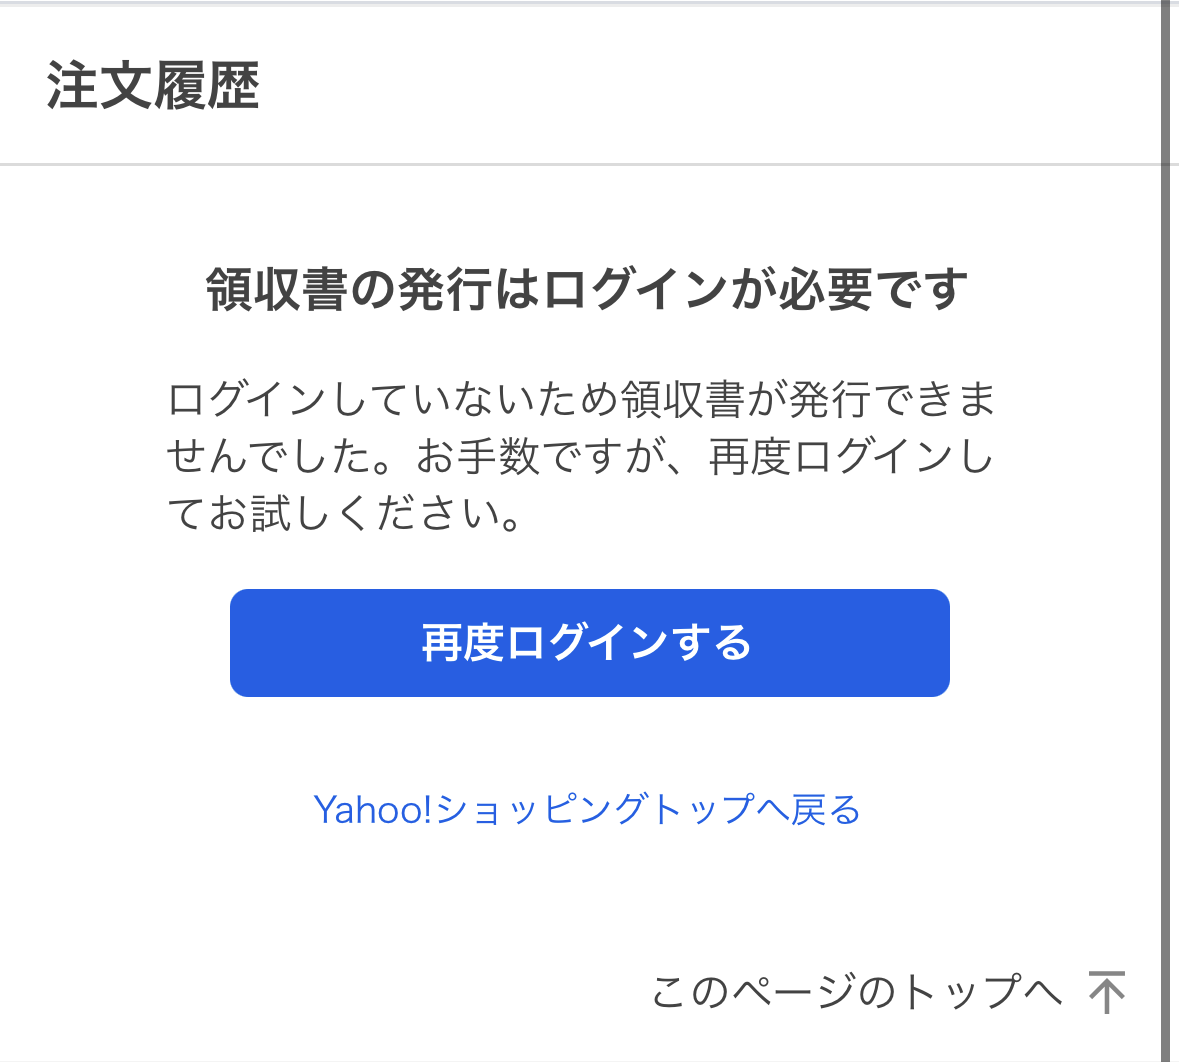This screenshot has width=1179, height=1062.
Task: Click the upward arrow icon beside このページのトップへ
Action: (x=1106, y=992)
